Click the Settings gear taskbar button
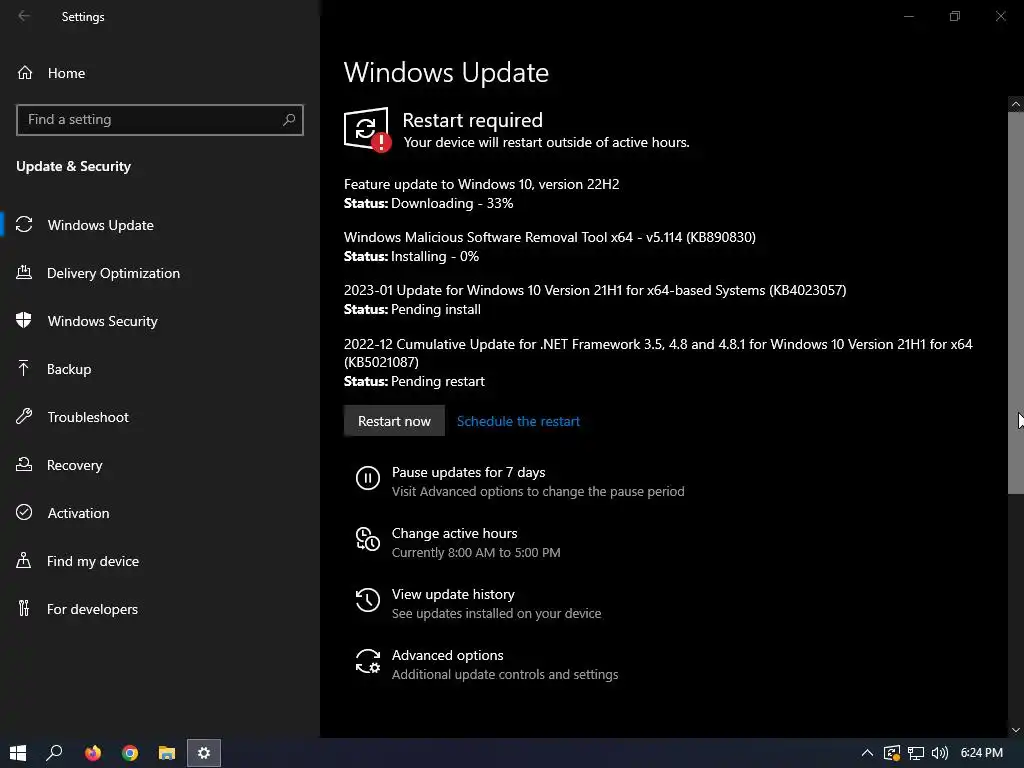Image resolution: width=1024 pixels, height=768 pixels. 204,753
